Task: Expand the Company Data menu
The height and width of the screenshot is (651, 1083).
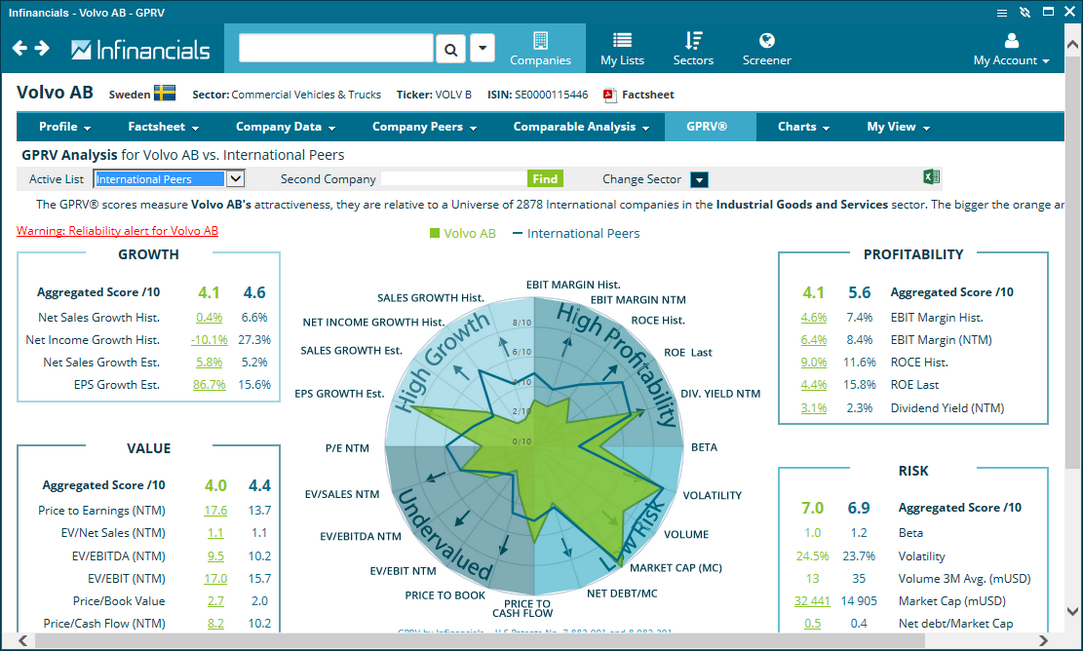Action: pos(286,127)
